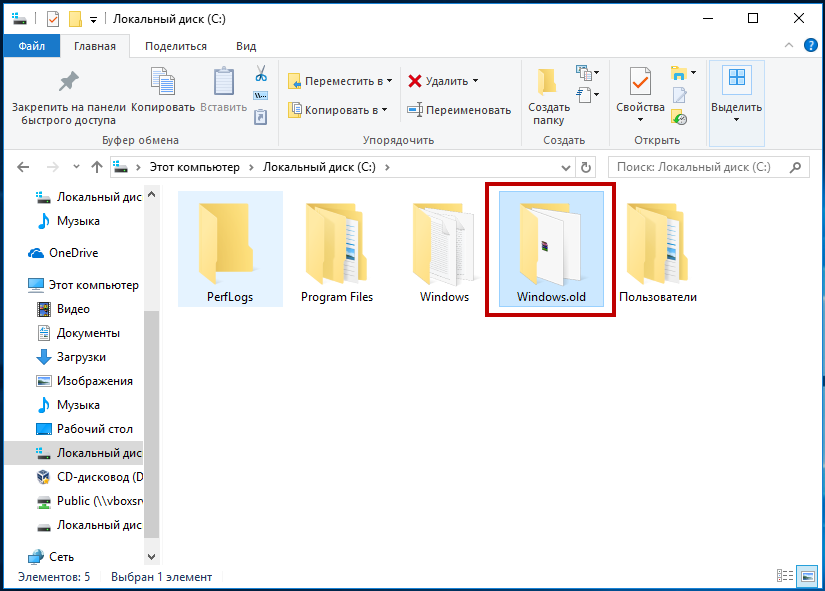The height and width of the screenshot is (591, 825).
Task: Click the Копировать ribbon icon
Action: [163, 81]
